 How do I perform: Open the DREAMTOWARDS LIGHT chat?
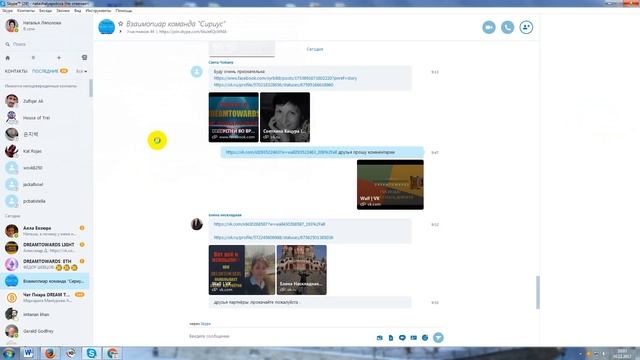pyautogui.click(x=45, y=247)
